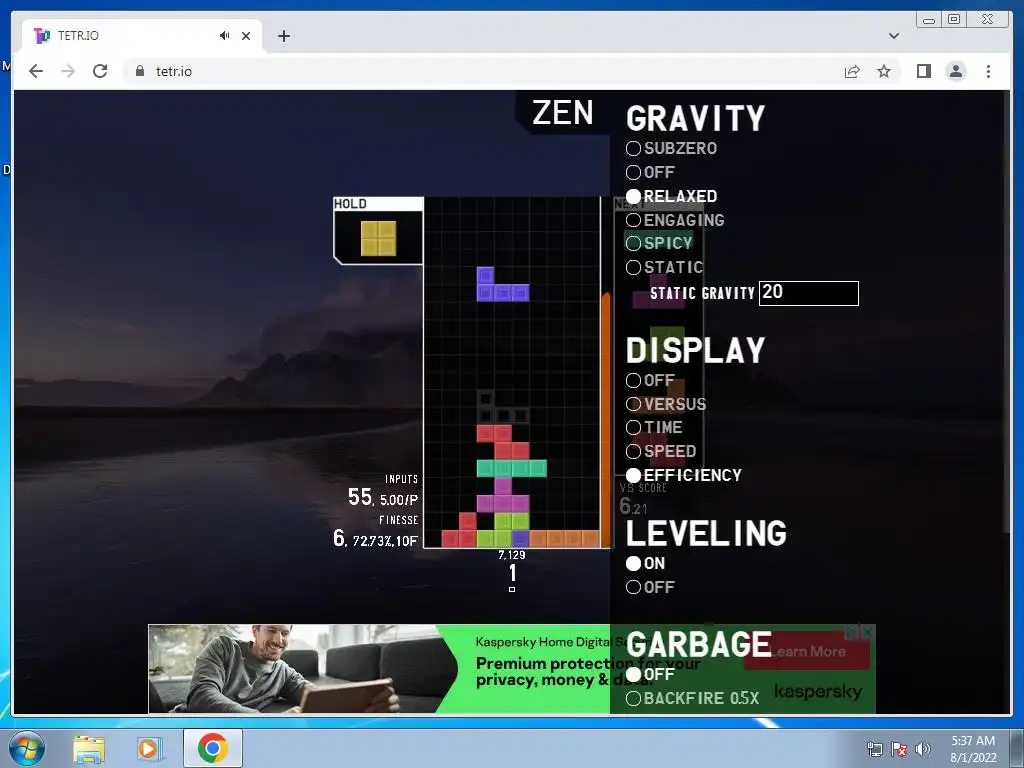Select Static gravity
This screenshot has height=768, width=1024.
665,267
